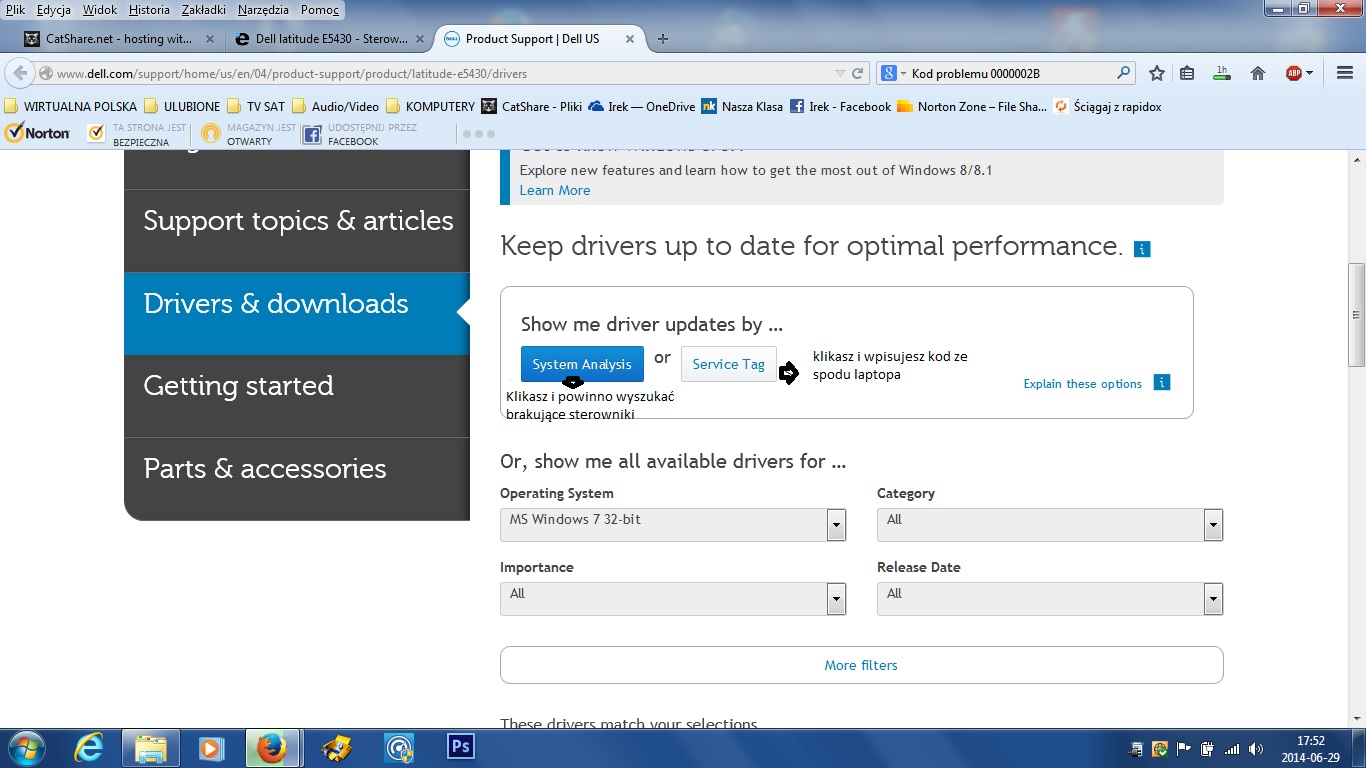
Task: Open the Firefox hamburger menu
Action: click(x=1345, y=73)
